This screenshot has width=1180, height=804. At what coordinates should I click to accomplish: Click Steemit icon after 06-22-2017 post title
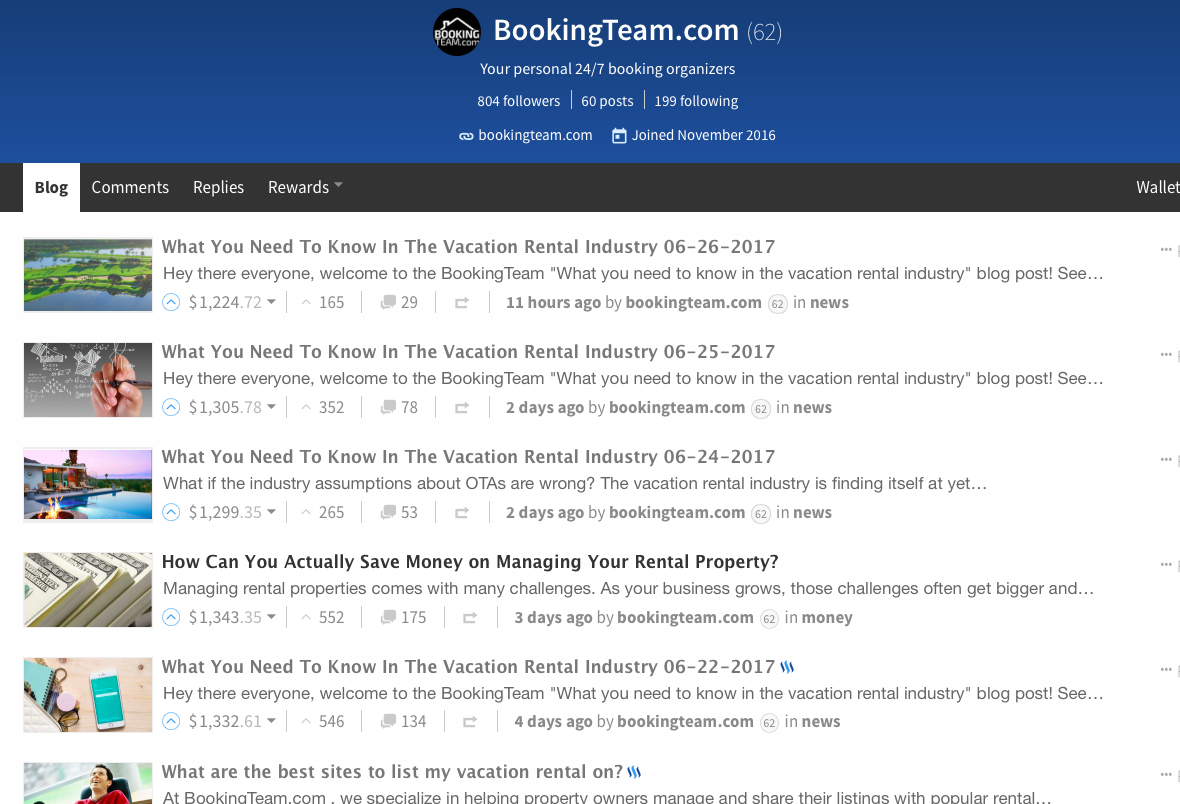tap(787, 667)
